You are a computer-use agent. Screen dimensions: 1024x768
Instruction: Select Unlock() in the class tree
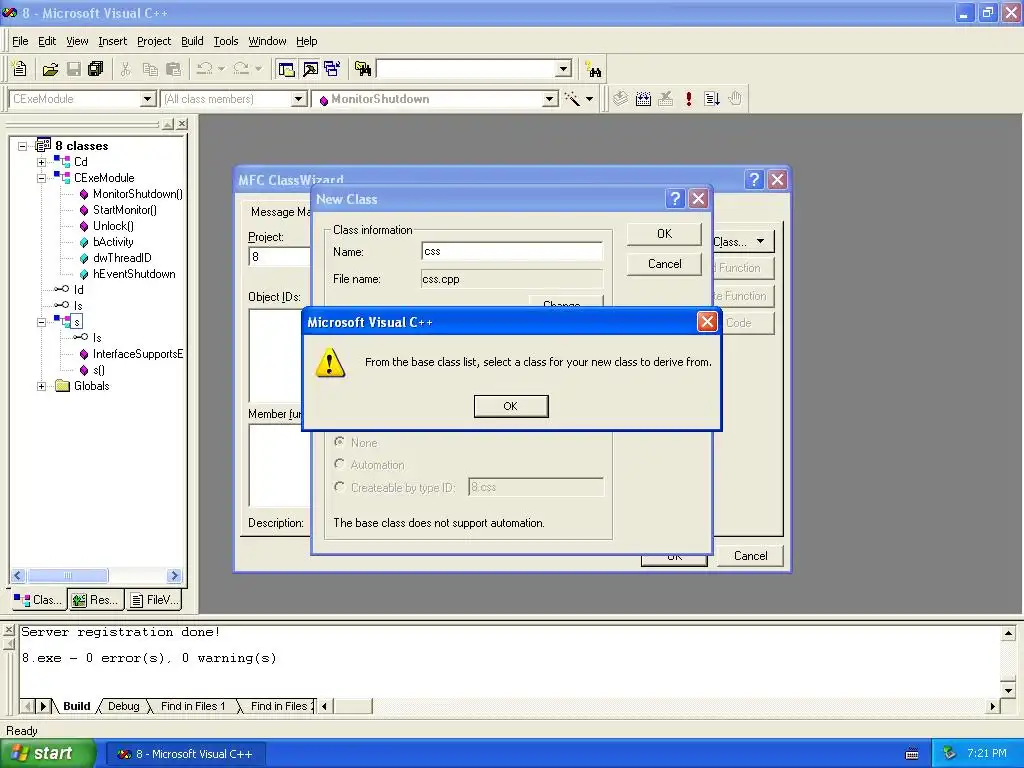pos(113,226)
